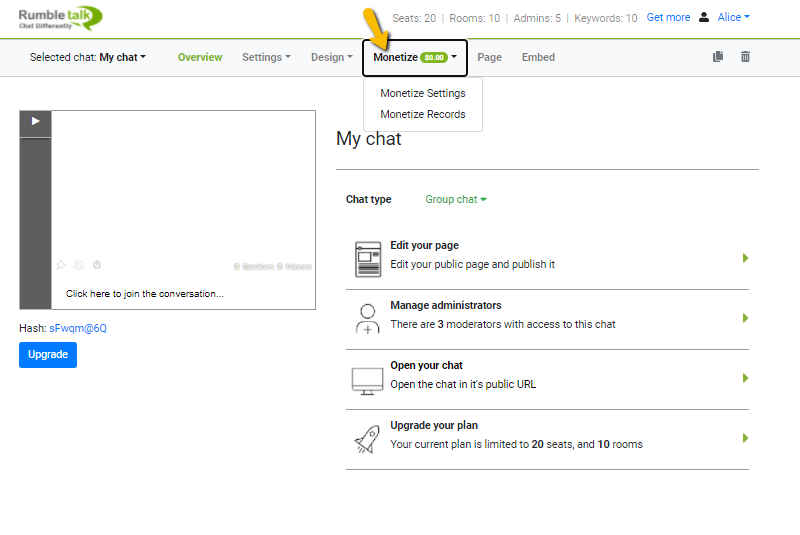Follow the Get more link

[668, 17]
